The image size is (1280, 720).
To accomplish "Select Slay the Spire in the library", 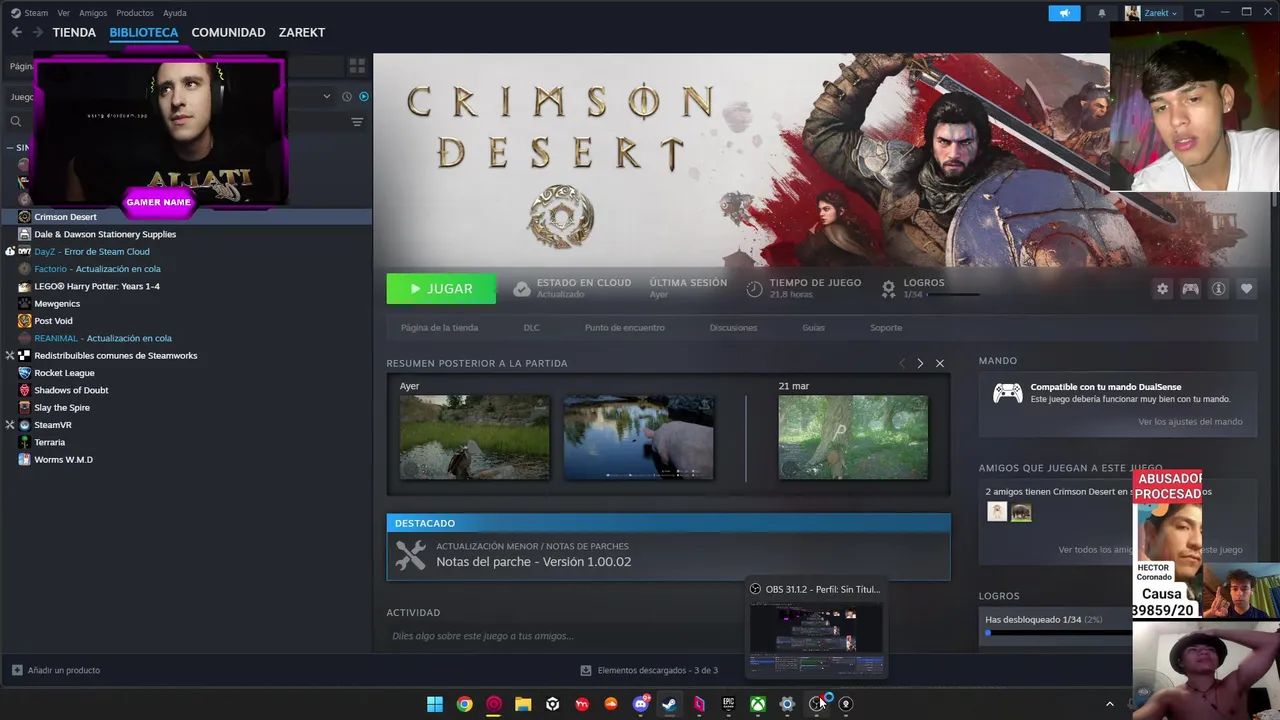I will pyautogui.click(x=62, y=408).
